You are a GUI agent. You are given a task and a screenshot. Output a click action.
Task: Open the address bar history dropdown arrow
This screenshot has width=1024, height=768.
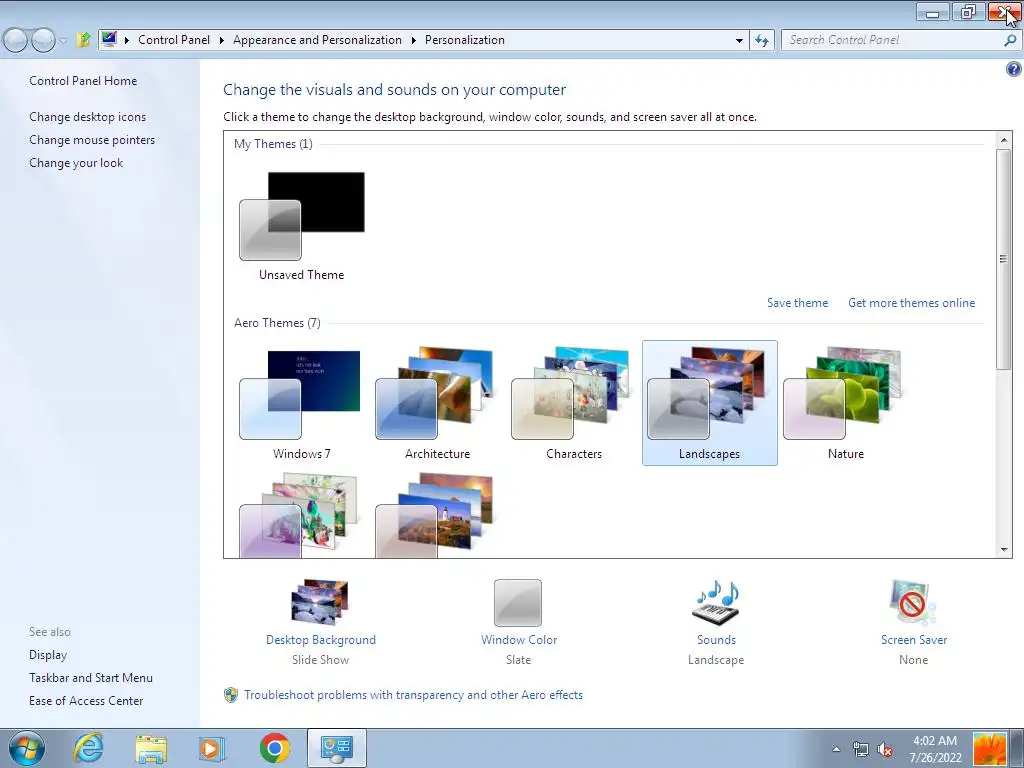tap(739, 40)
